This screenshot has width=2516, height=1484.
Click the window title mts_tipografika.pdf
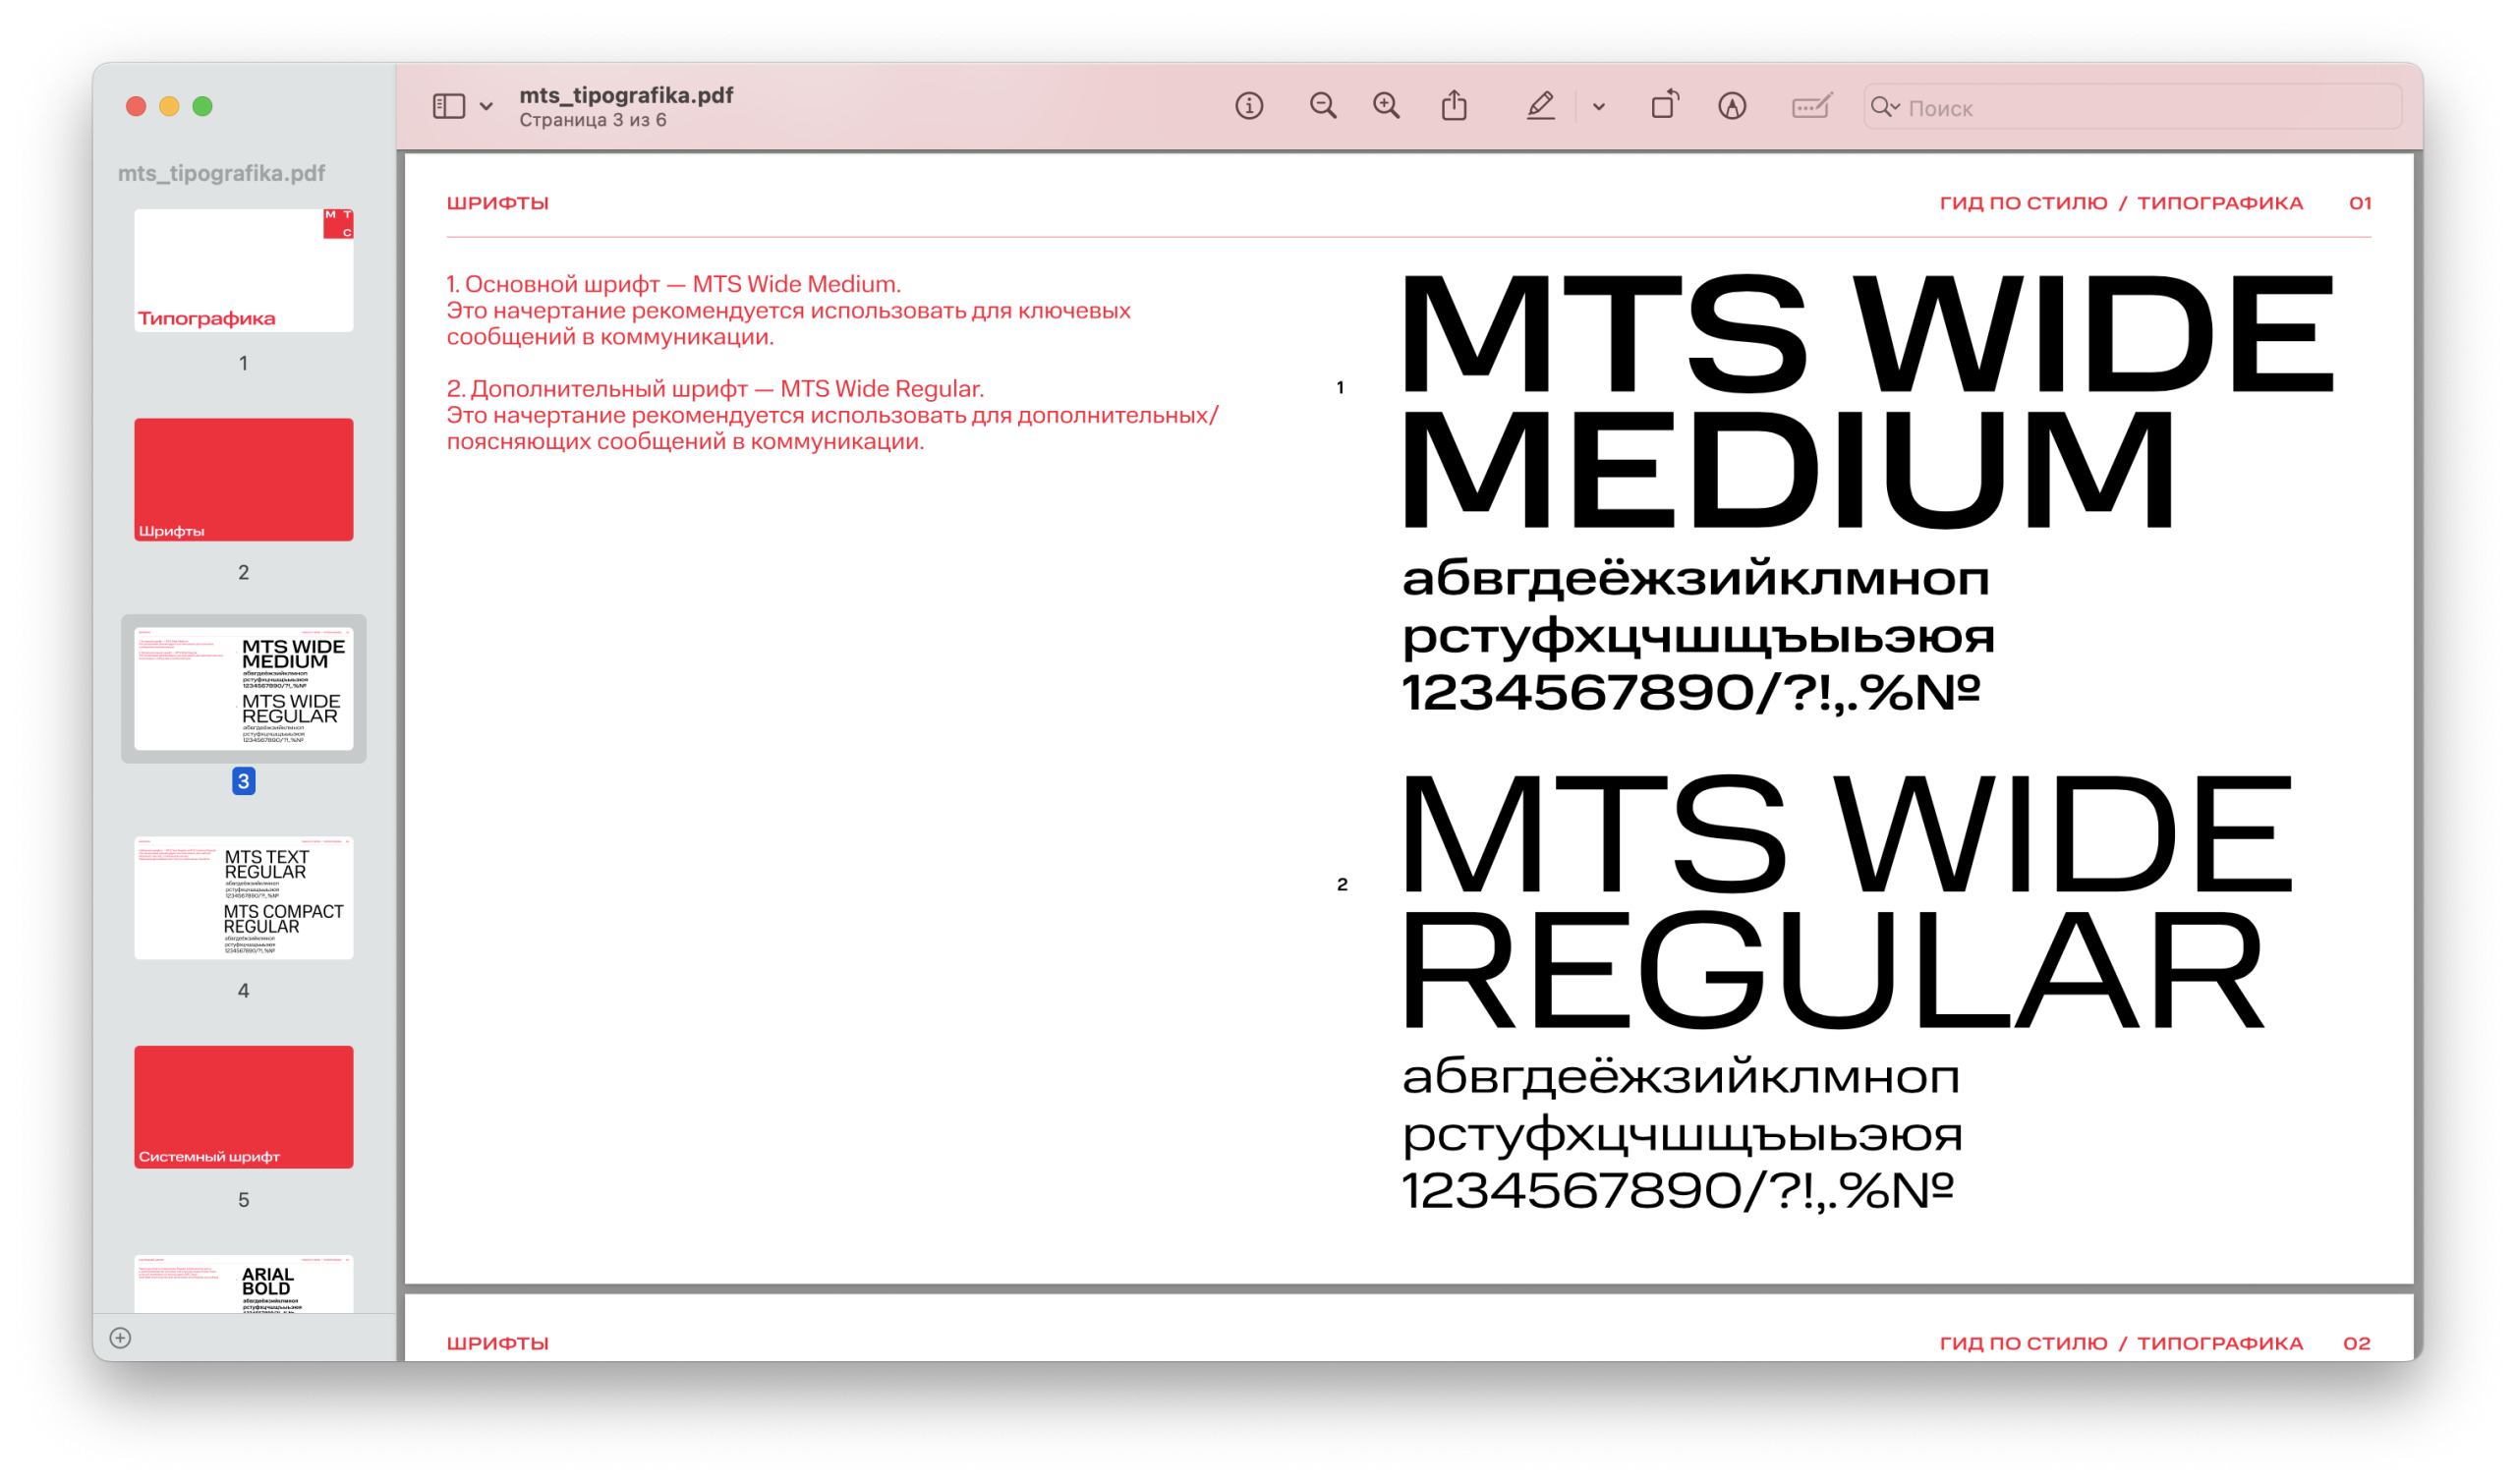pos(626,95)
